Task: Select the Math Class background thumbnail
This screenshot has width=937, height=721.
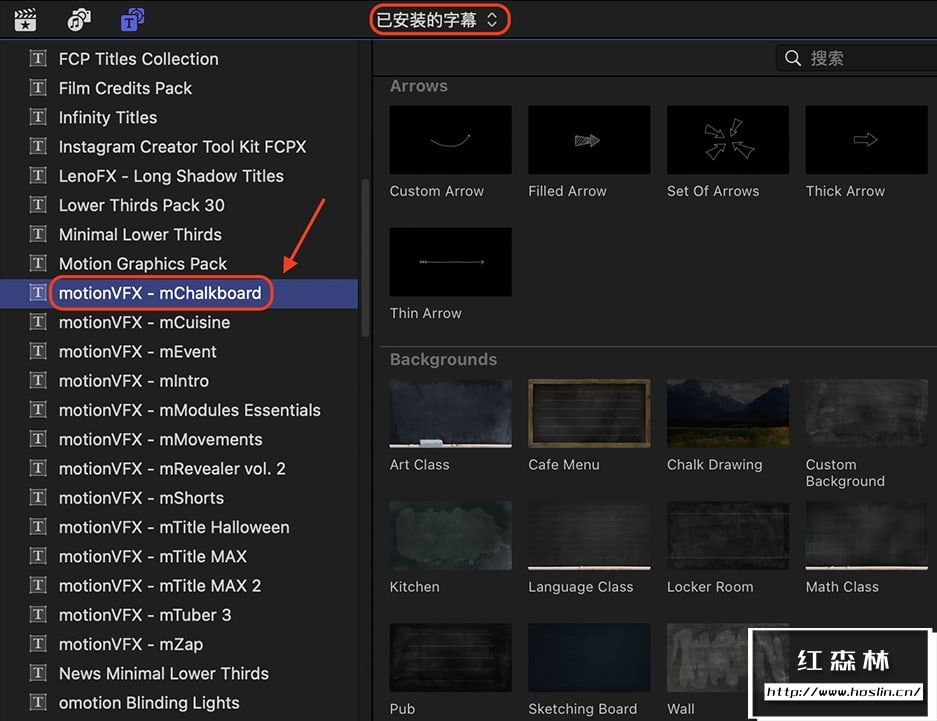Action: (866, 535)
